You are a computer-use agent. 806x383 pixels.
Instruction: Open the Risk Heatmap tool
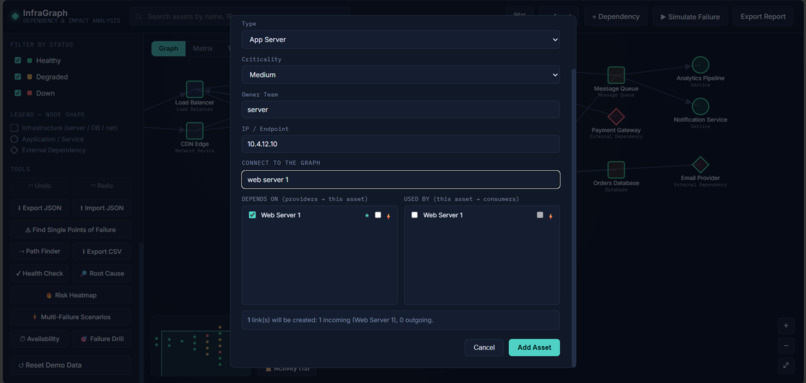[70, 295]
